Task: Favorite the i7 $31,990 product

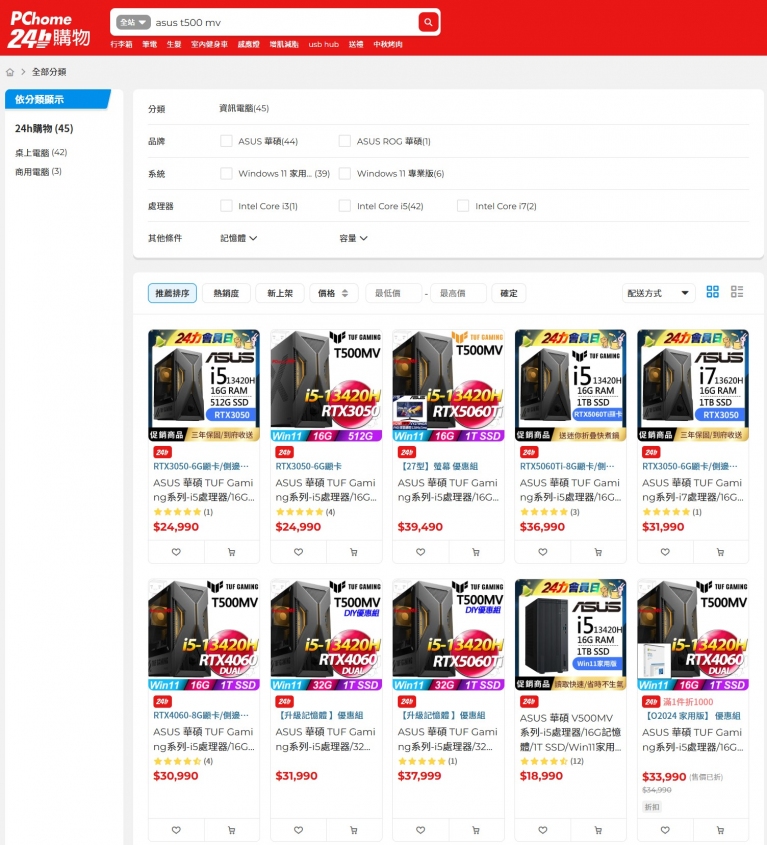Action: [665, 552]
